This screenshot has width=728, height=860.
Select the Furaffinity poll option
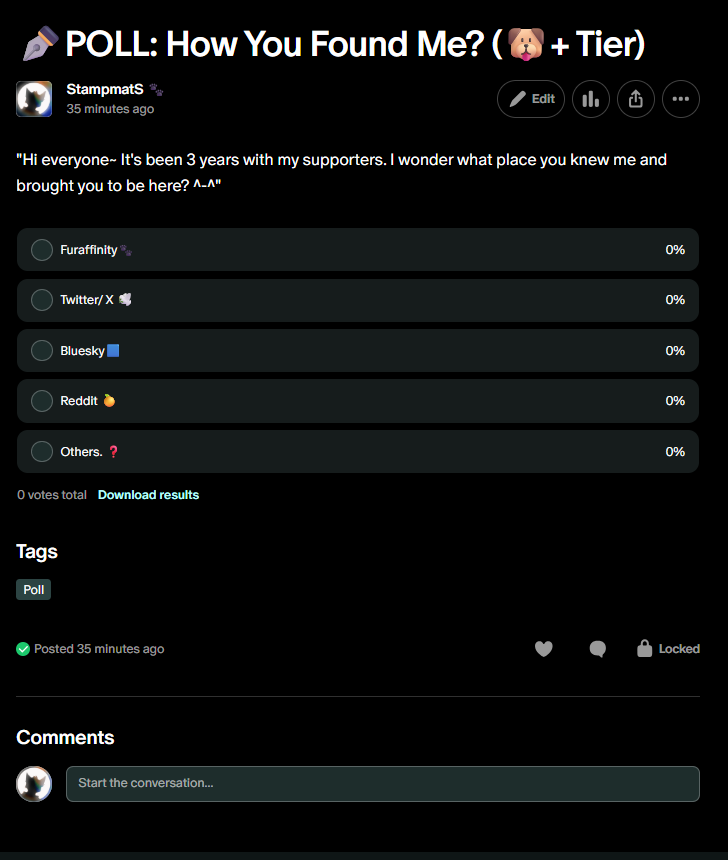pos(42,250)
